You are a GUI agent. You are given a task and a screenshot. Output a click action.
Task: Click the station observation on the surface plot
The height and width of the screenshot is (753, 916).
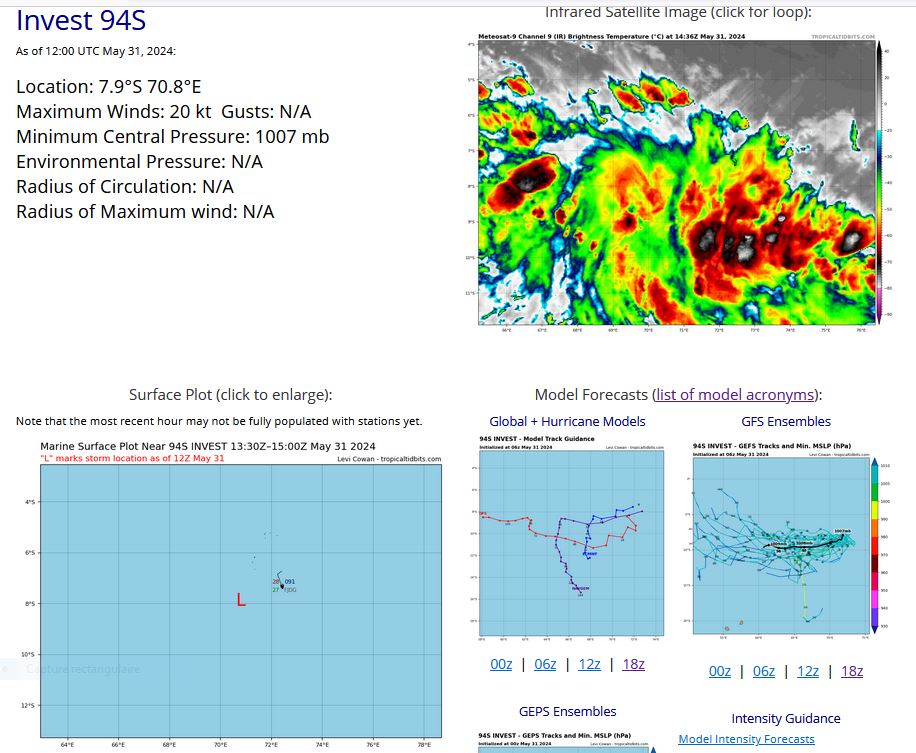click(x=283, y=586)
